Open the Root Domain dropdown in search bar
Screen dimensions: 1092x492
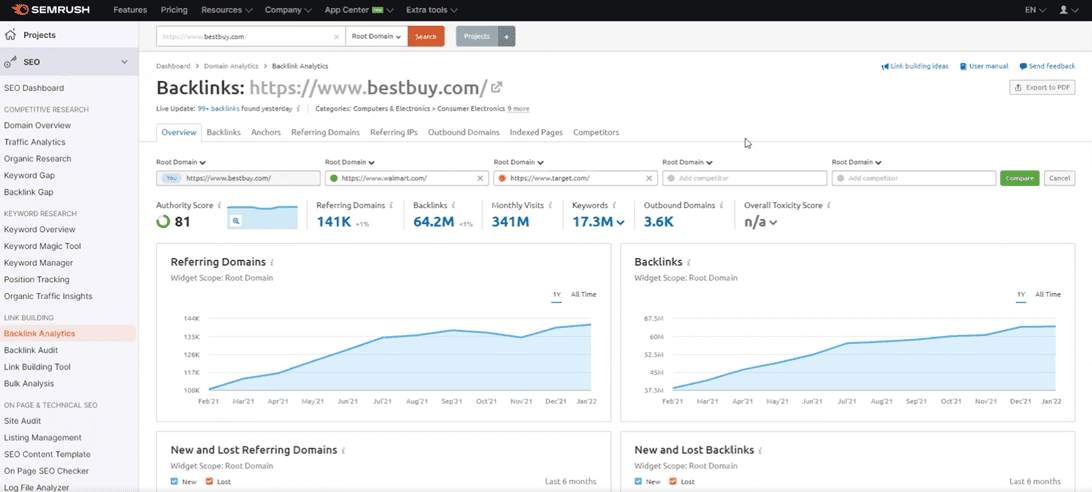click(x=376, y=36)
